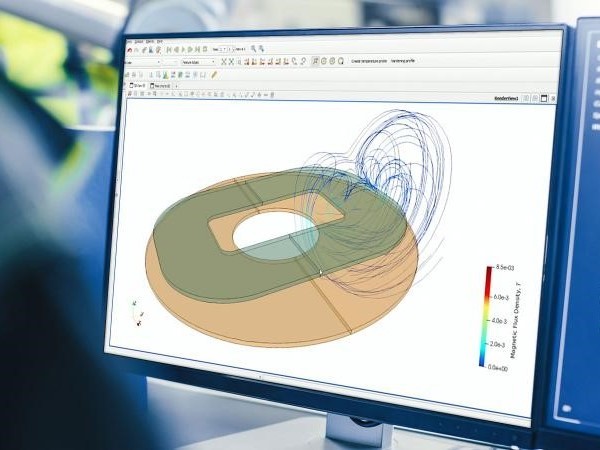The image size is (600, 450).
Task: Set view direction to -Y
Action: pyautogui.click(x=270, y=62)
